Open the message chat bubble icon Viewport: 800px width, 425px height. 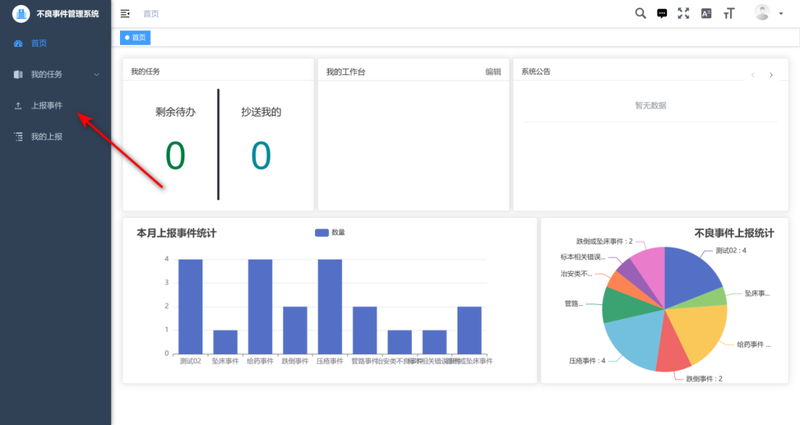pyautogui.click(x=662, y=14)
